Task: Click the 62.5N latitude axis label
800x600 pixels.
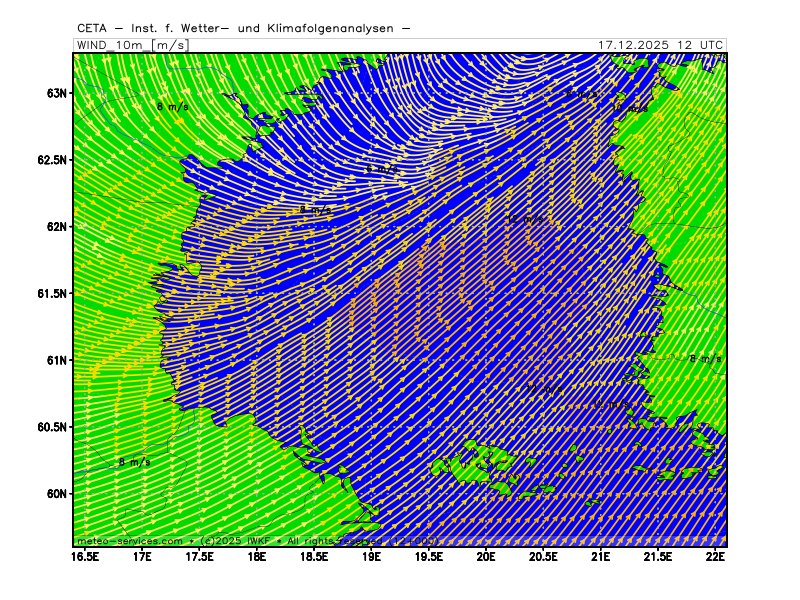Action: click(52, 160)
